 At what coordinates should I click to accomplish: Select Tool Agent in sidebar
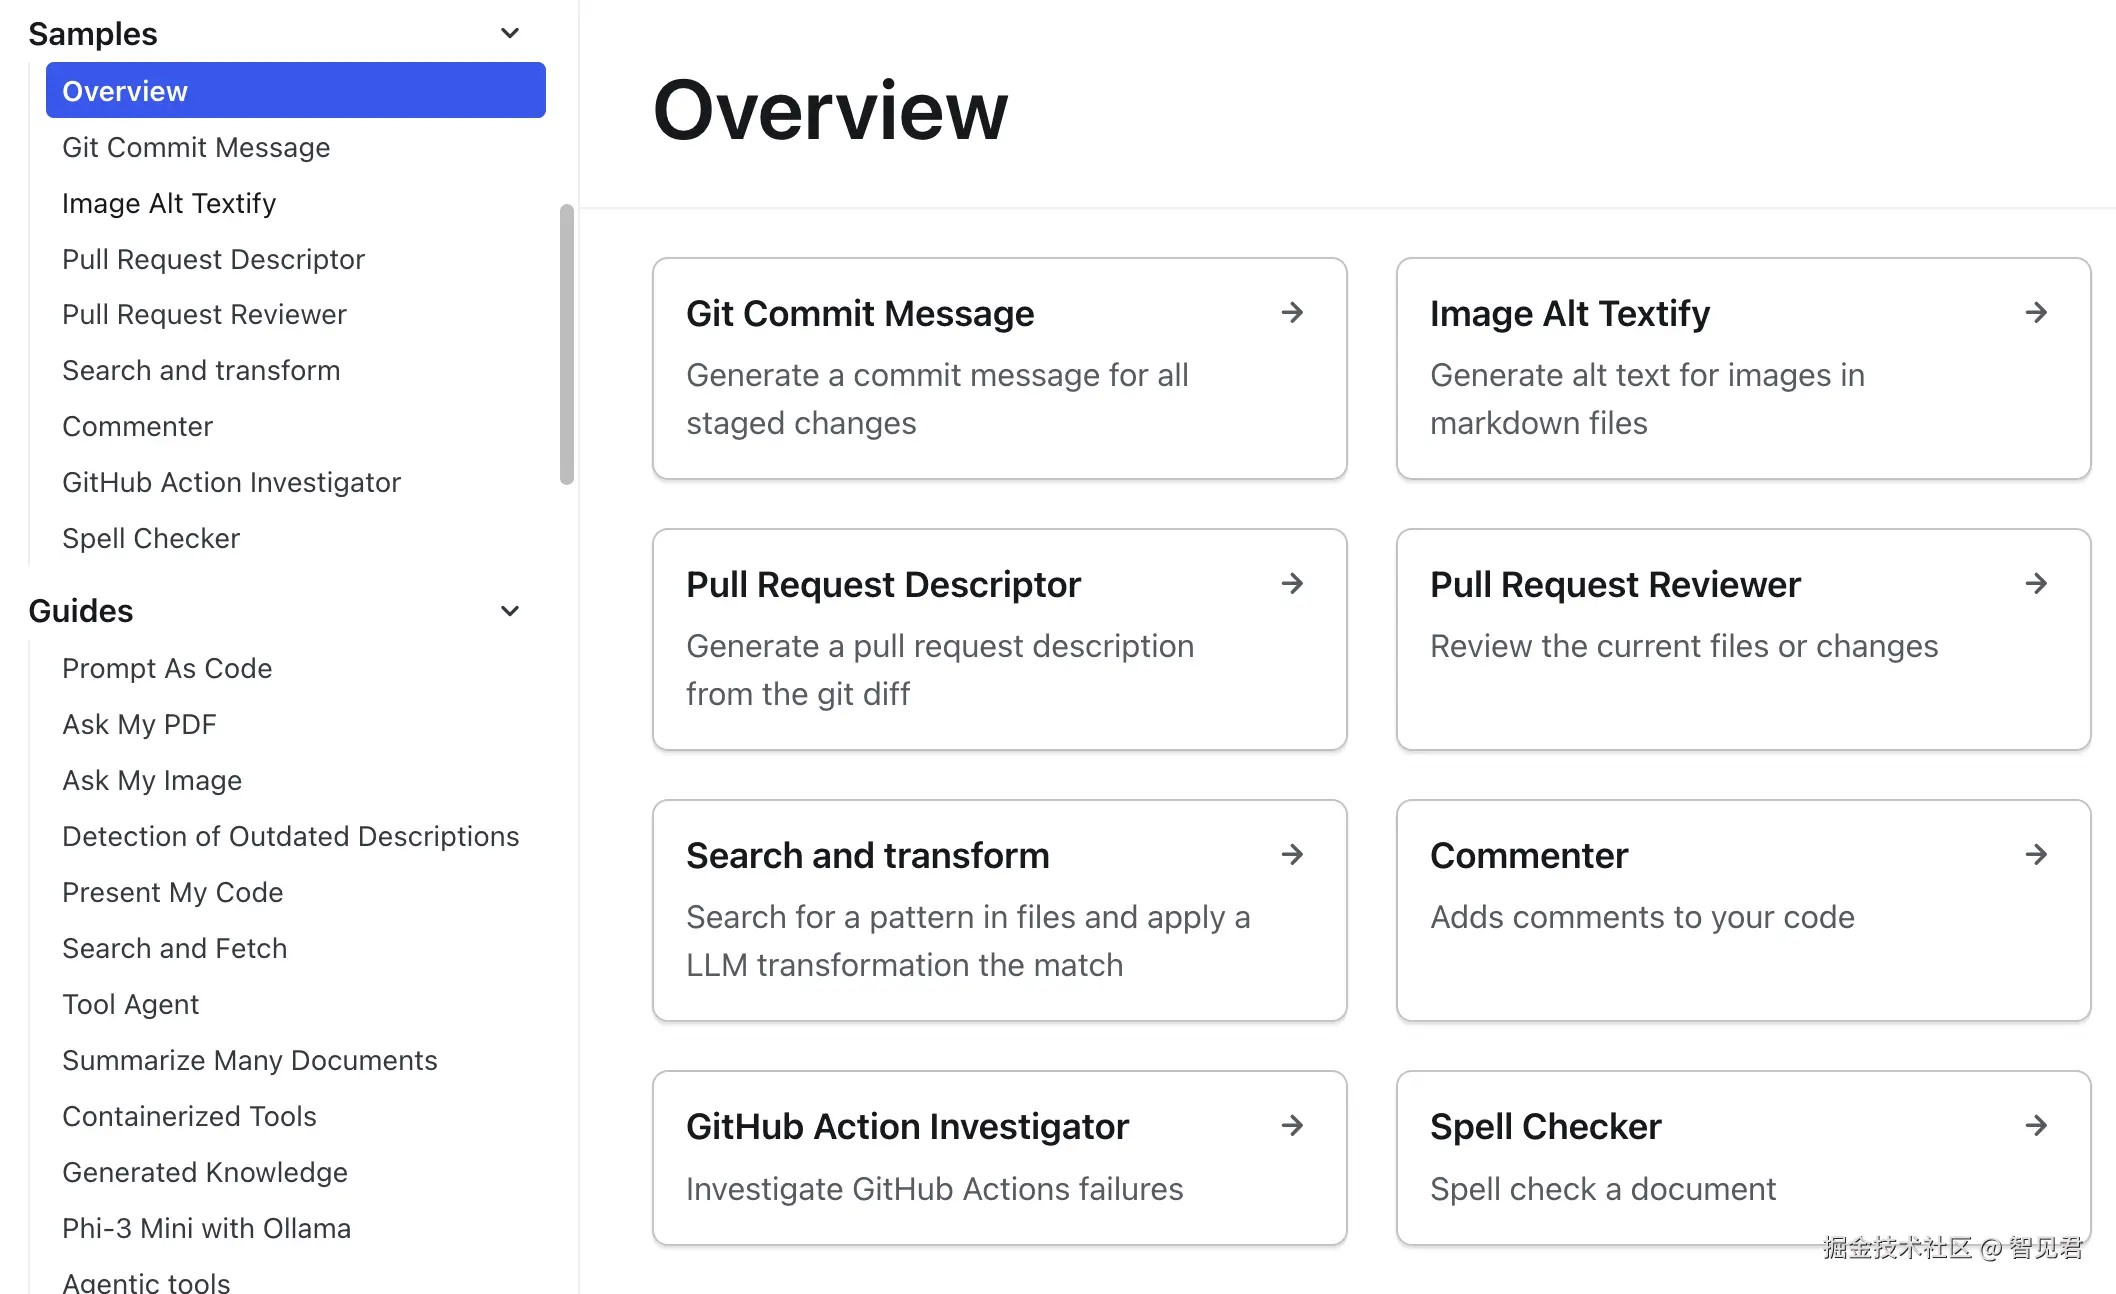pos(130,1004)
